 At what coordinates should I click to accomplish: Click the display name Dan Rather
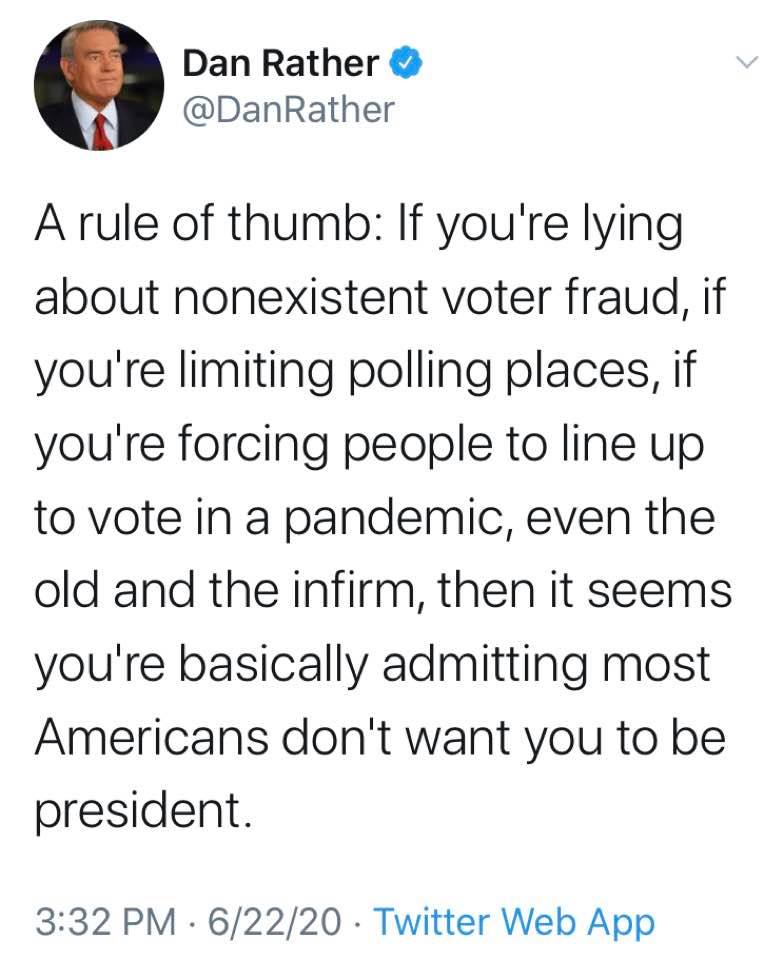tap(280, 63)
